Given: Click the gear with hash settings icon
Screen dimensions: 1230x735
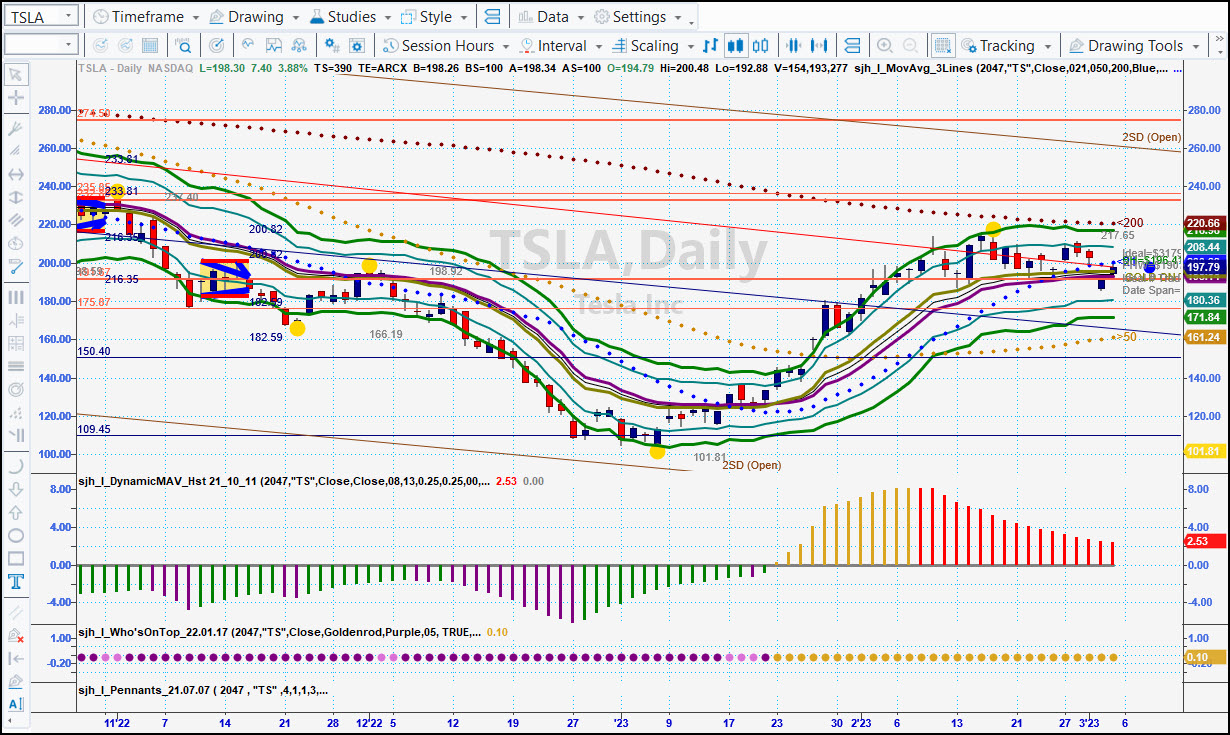Looking at the screenshot, I should (x=332, y=46).
